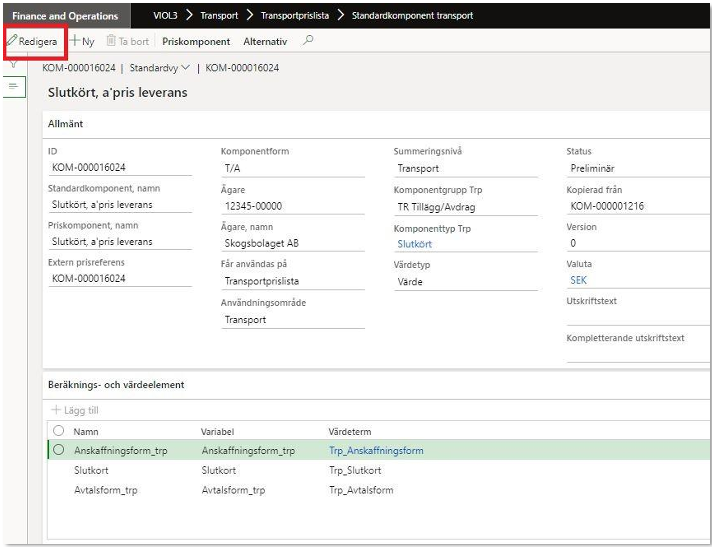Open the SEK currency link
Viewport: 712px width, 547px height.
click(x=579, y=281)
